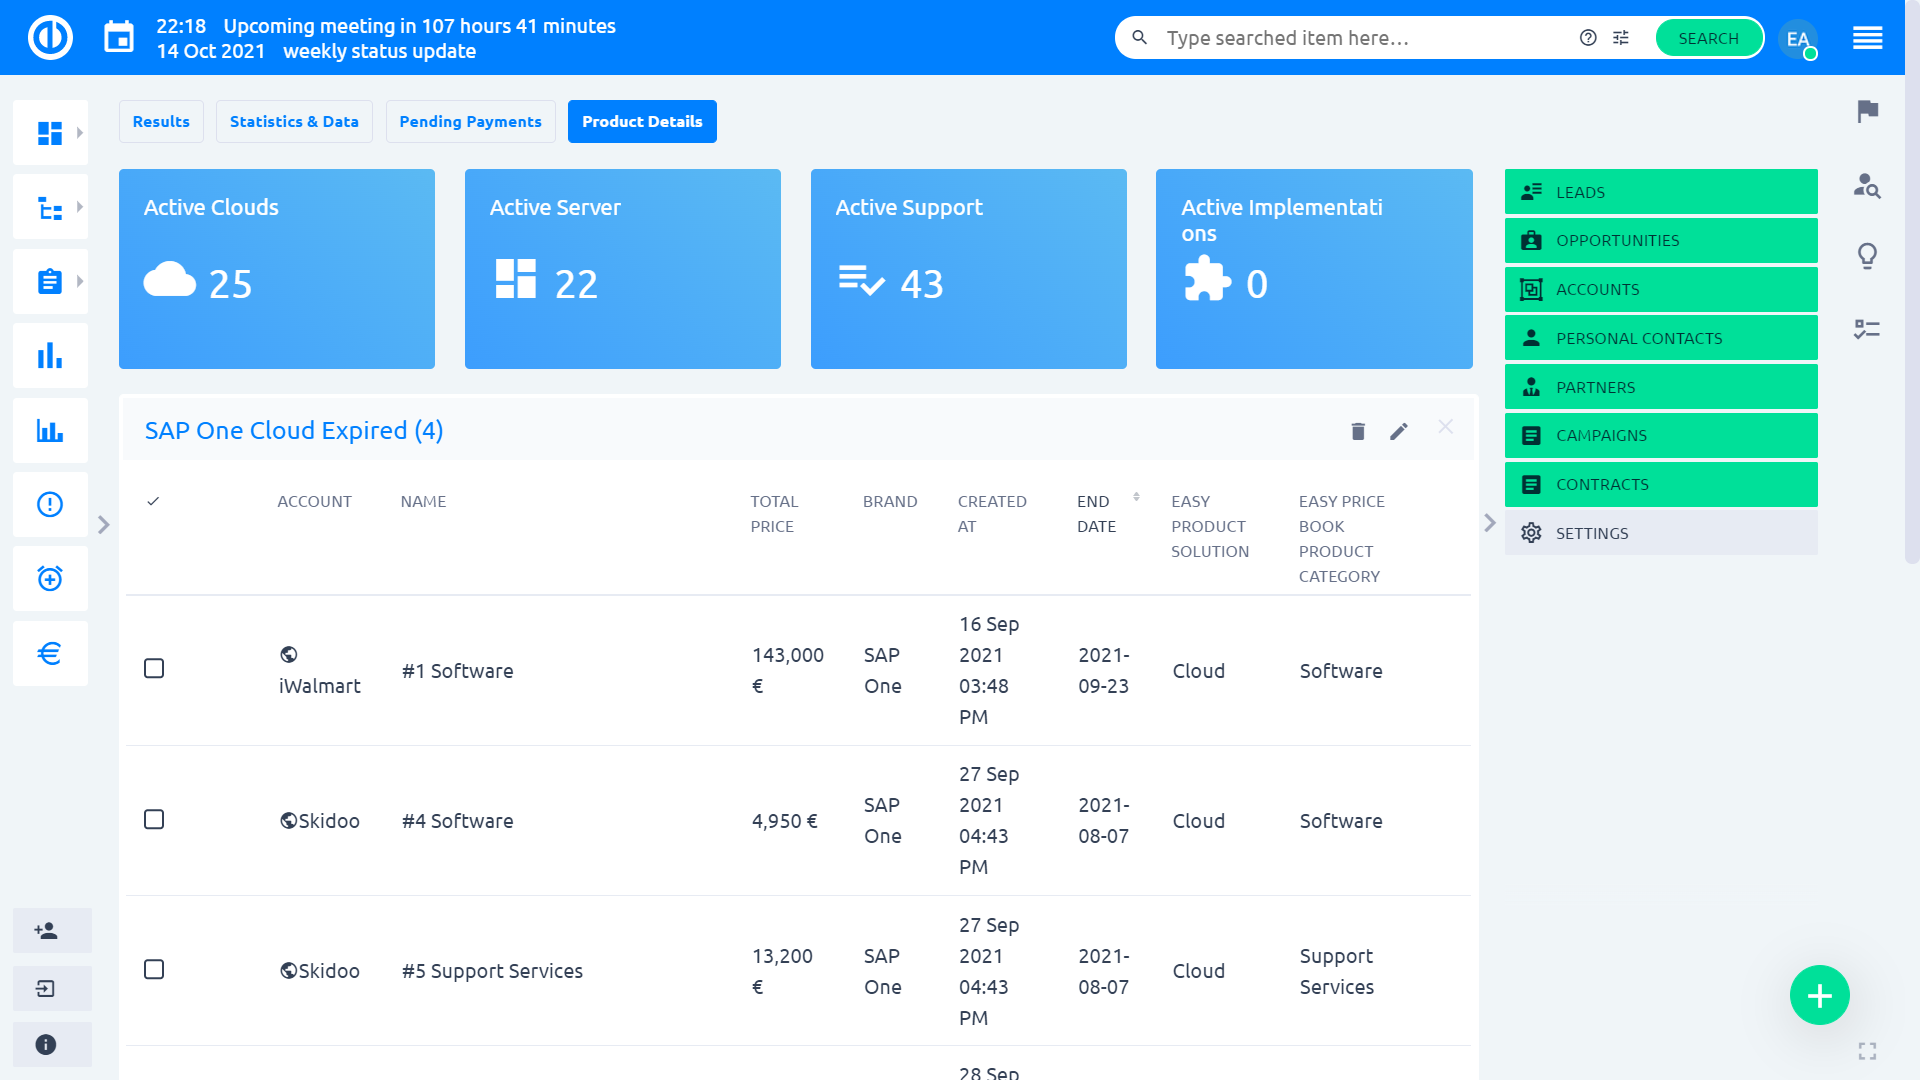Screen dimensions: 1920x1080
Task: Open the hamburger menu in header
Action: point(1867,38)
